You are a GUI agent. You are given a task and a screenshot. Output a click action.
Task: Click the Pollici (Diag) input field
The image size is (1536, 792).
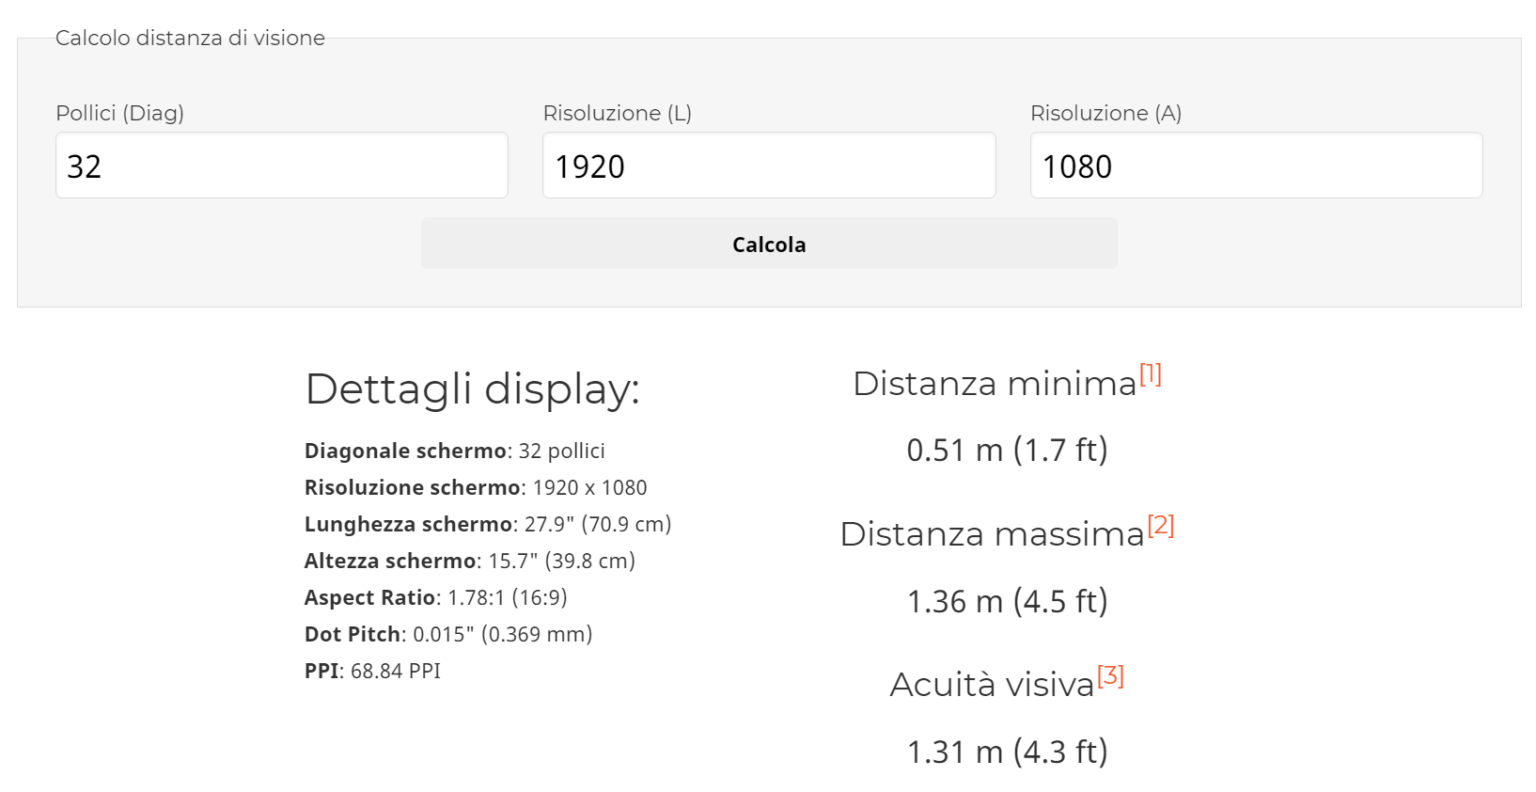(x=281, y=165)
